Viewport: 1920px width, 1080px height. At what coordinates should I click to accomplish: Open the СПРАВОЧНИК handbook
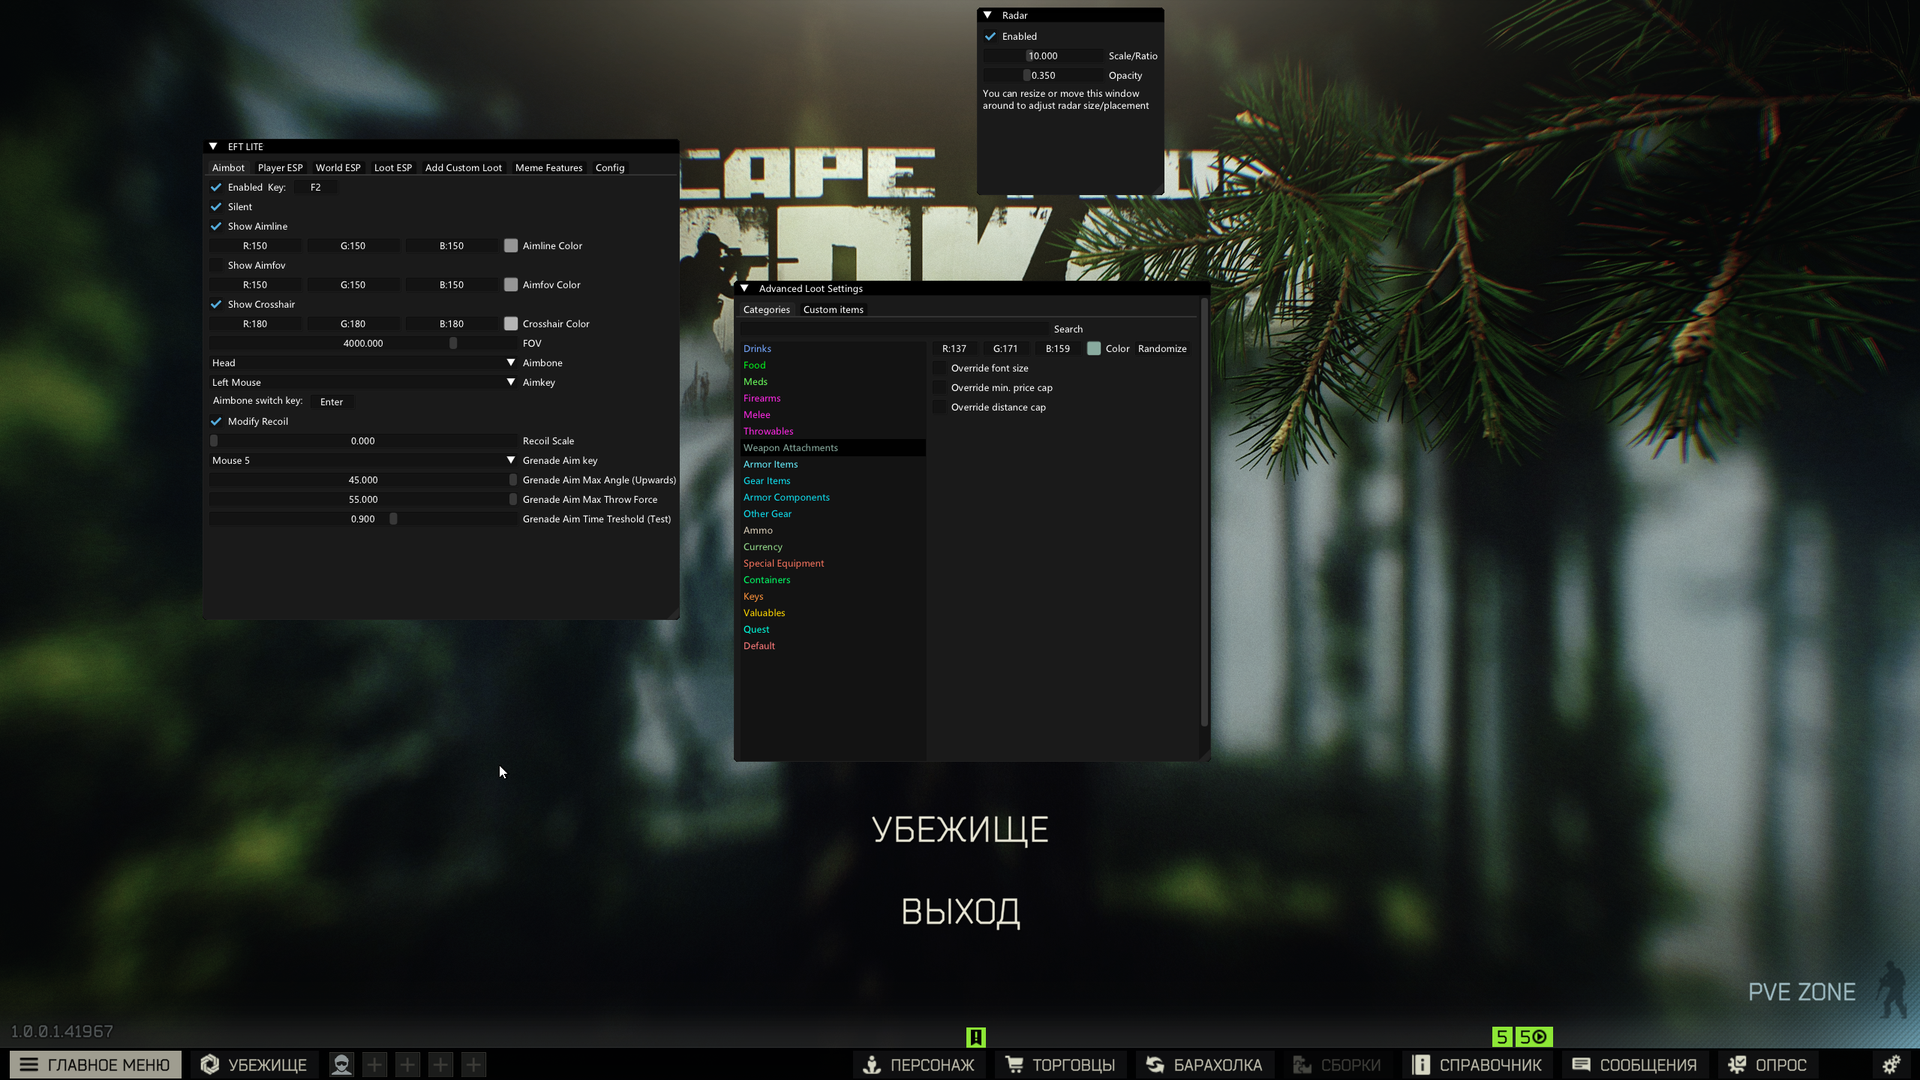click(x=1476, y=1065)
